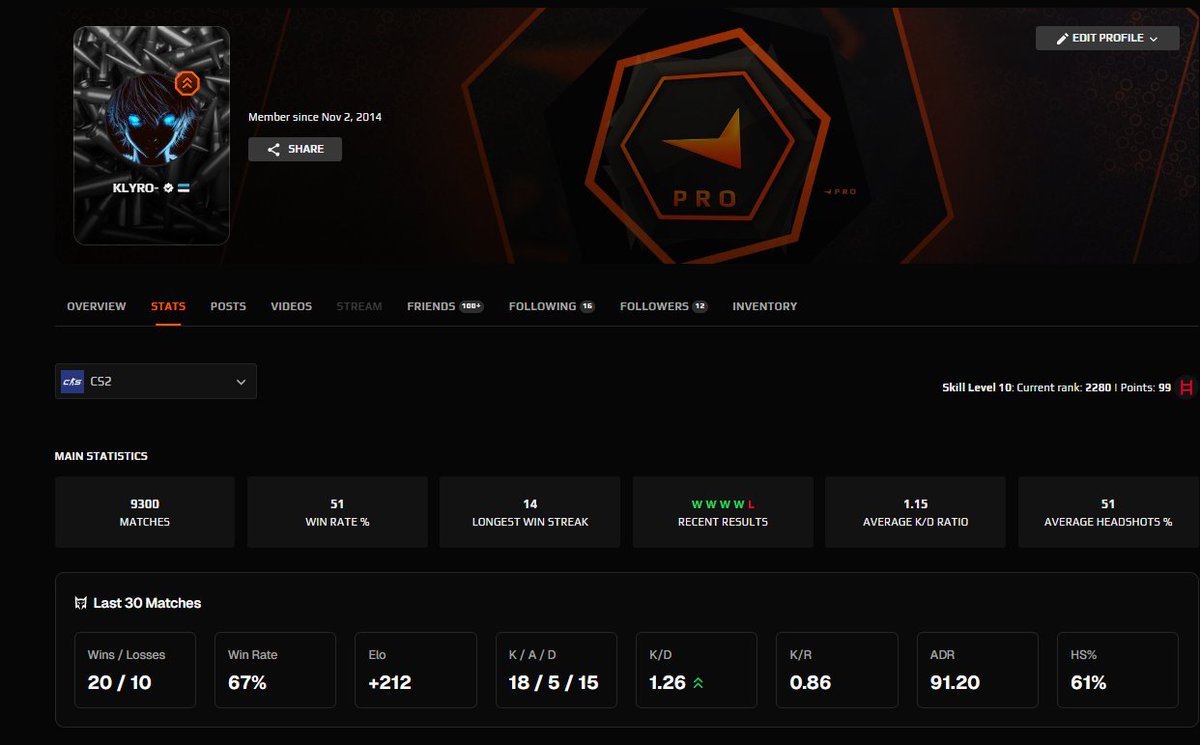
Task: Switch to the Overview tab
Action: pos(96,306)
